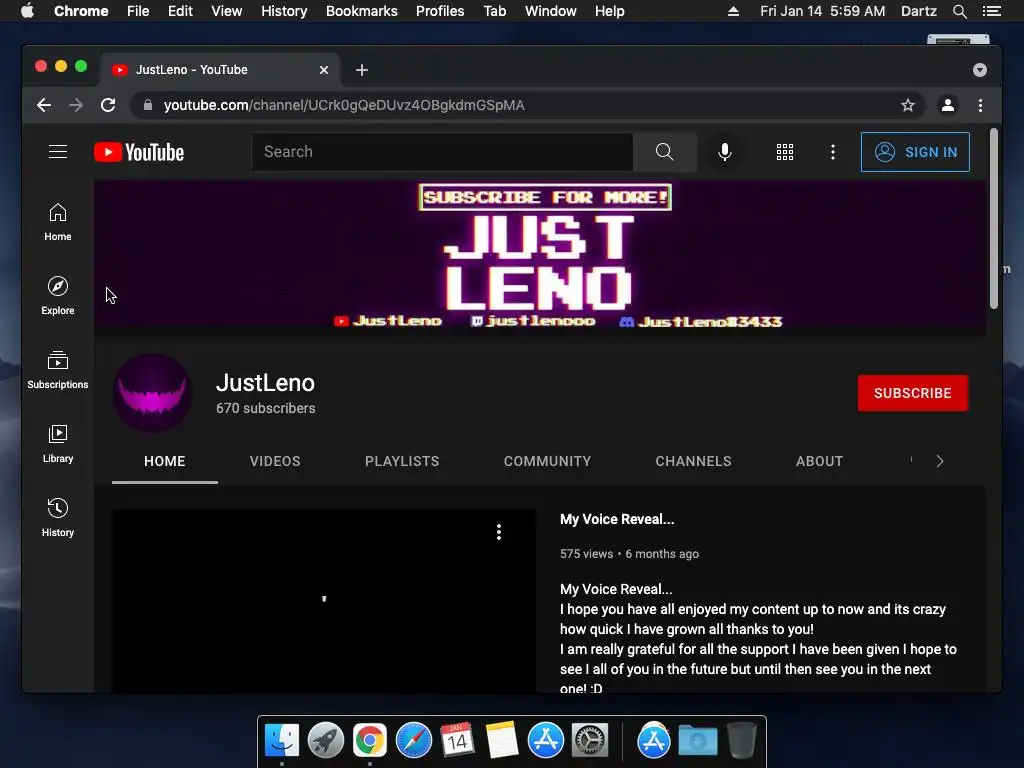Click the red SUBSCRIBE button
The width and height of the screenshot is (1024, 768).
coord(912,393)
